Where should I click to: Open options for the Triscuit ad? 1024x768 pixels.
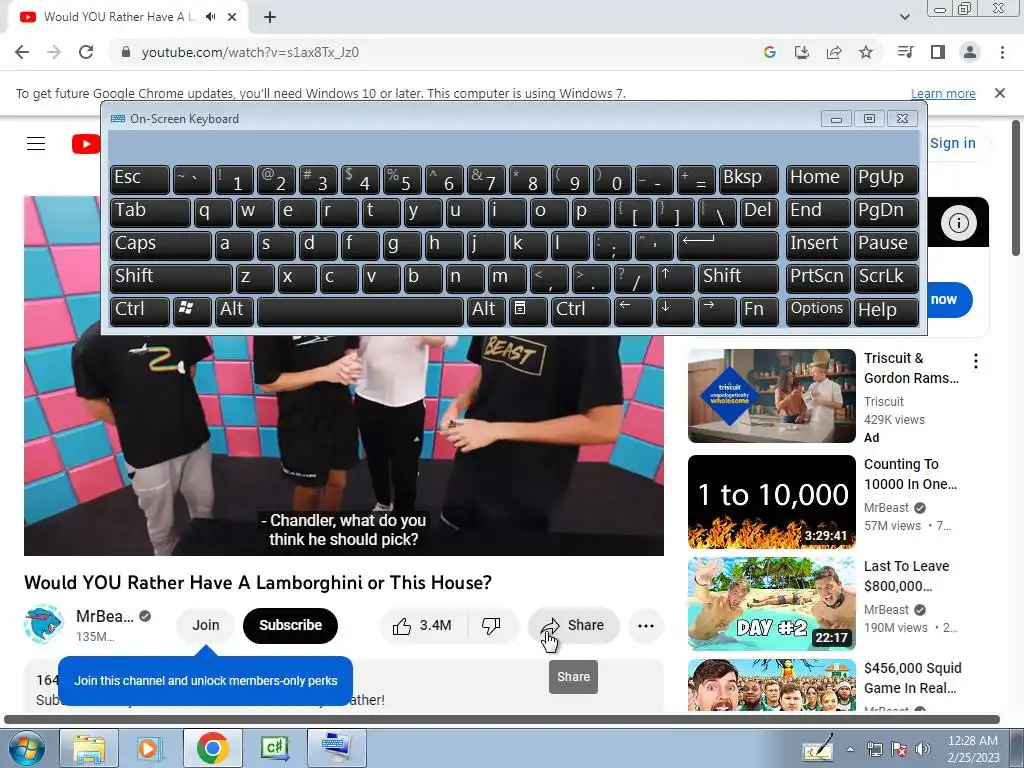pos(975,361)
